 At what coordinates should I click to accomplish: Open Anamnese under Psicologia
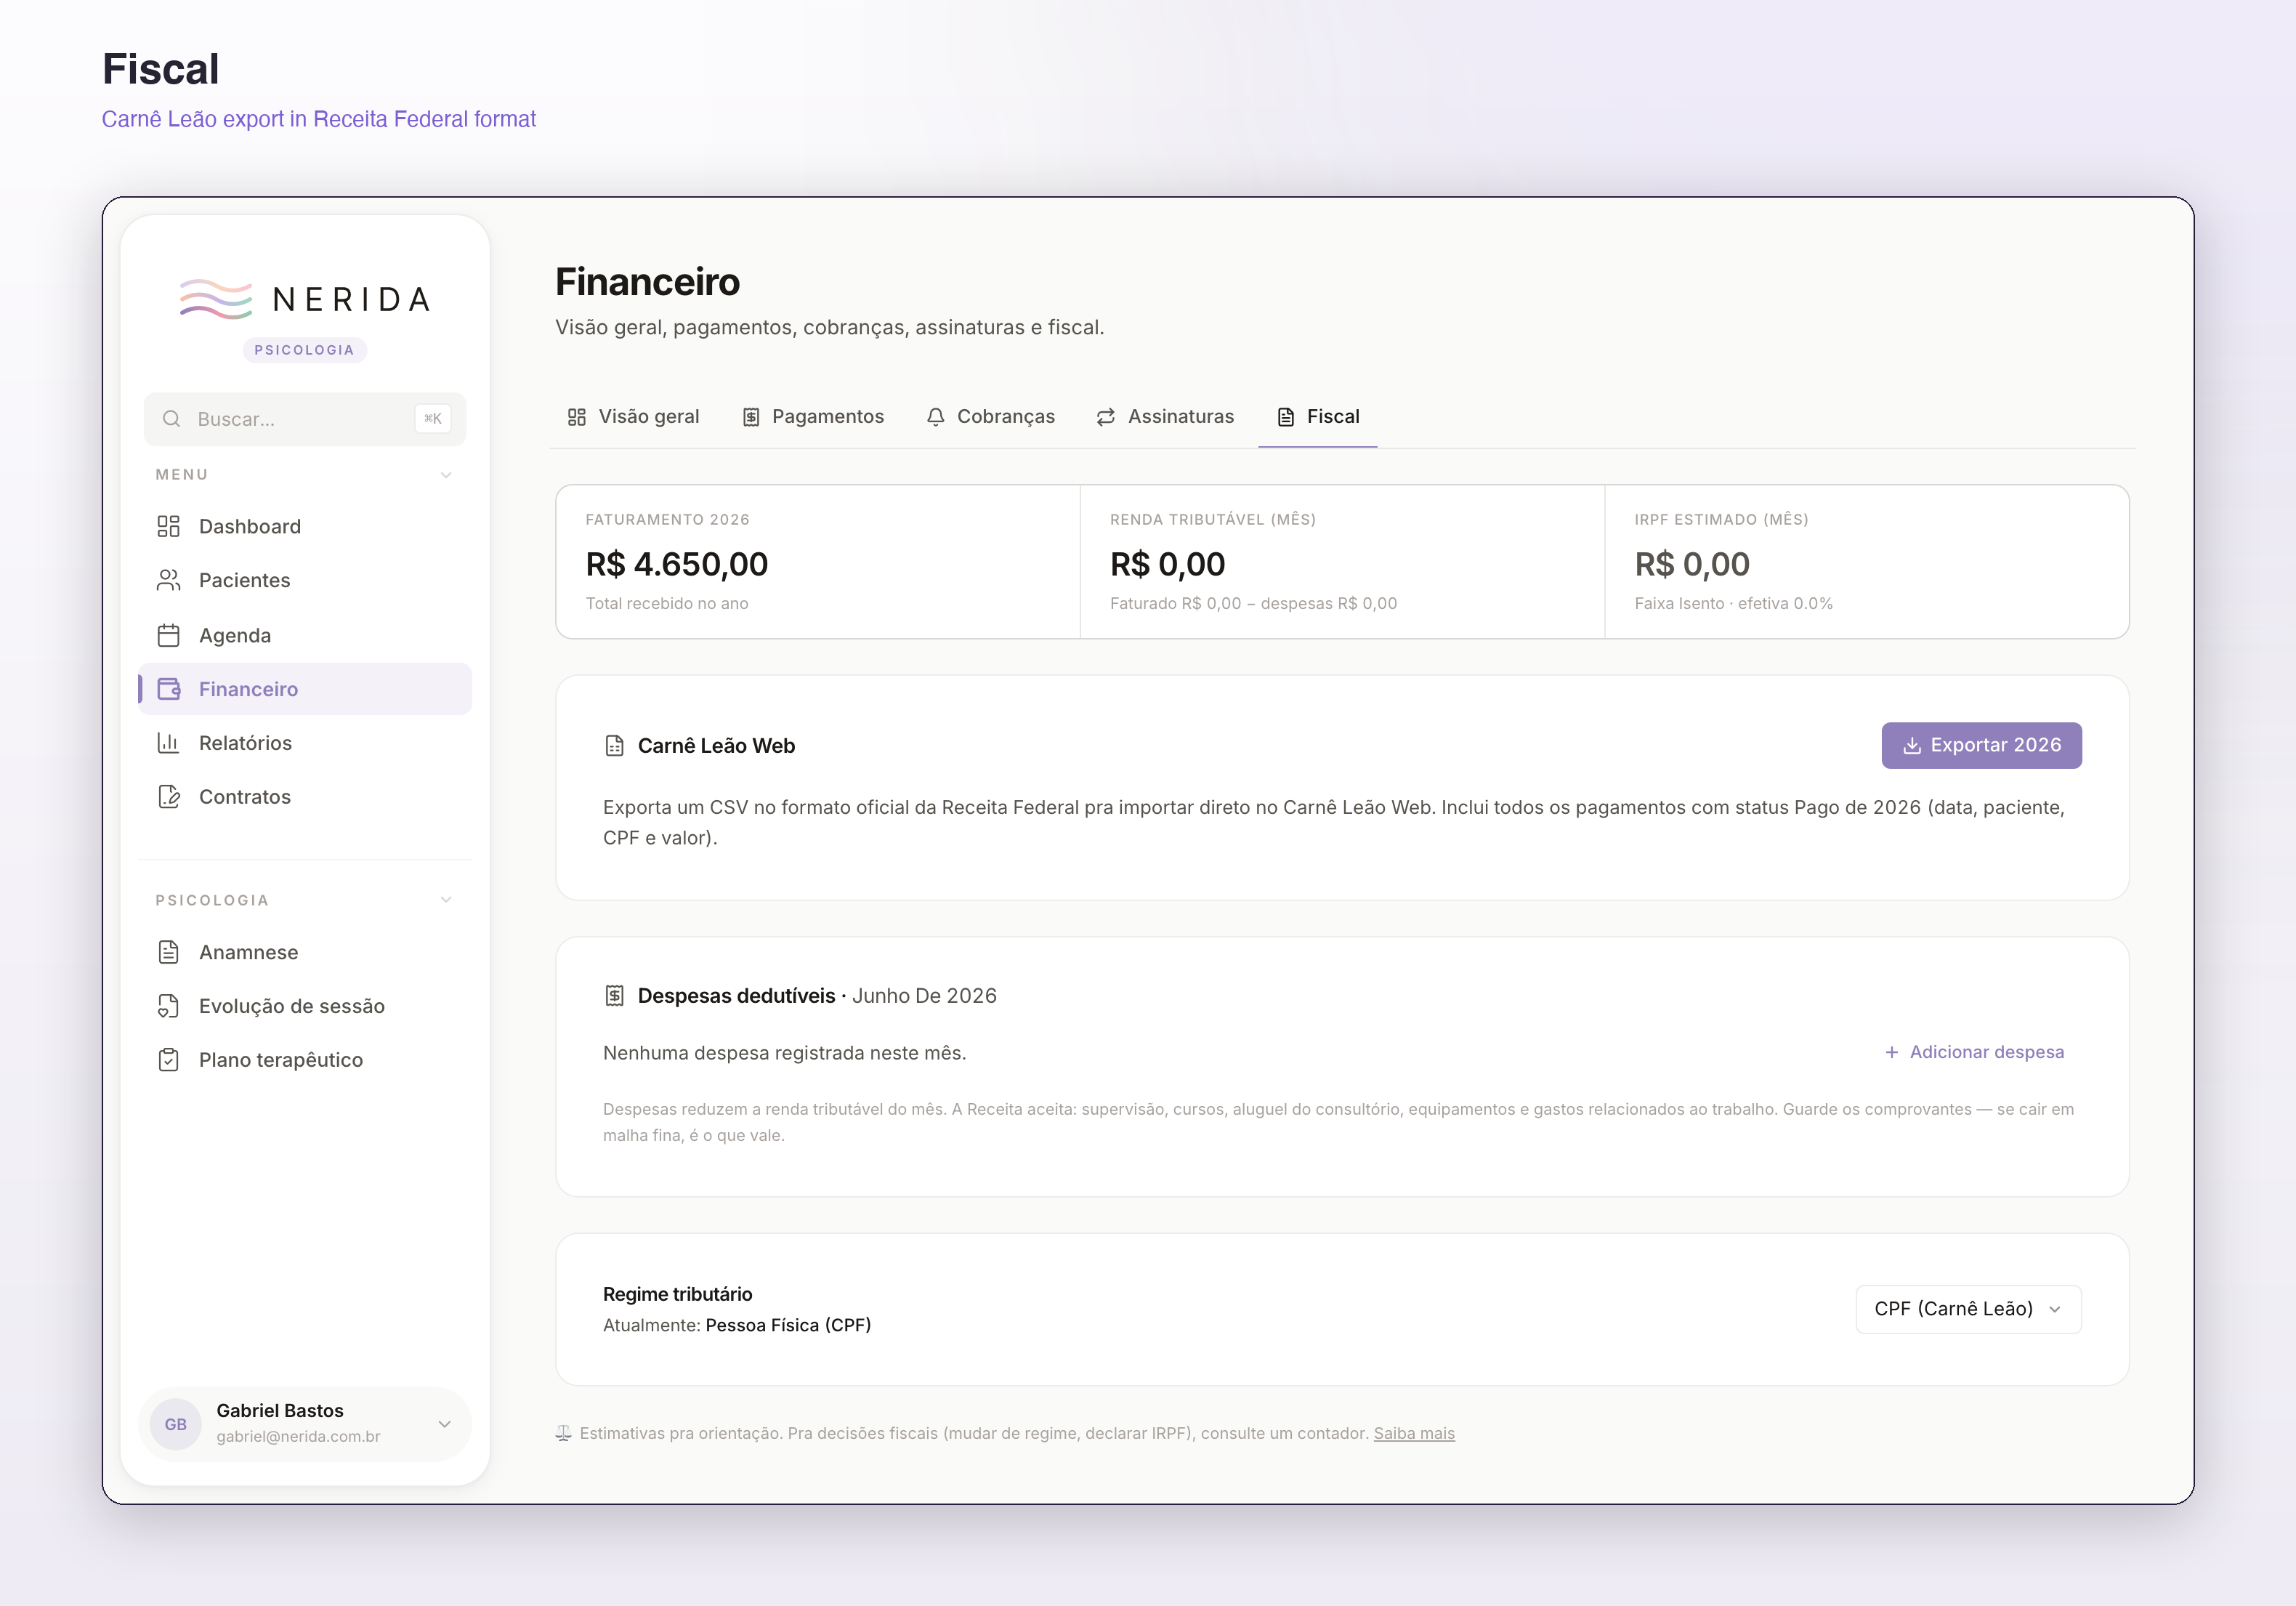[x=305, y=952]
